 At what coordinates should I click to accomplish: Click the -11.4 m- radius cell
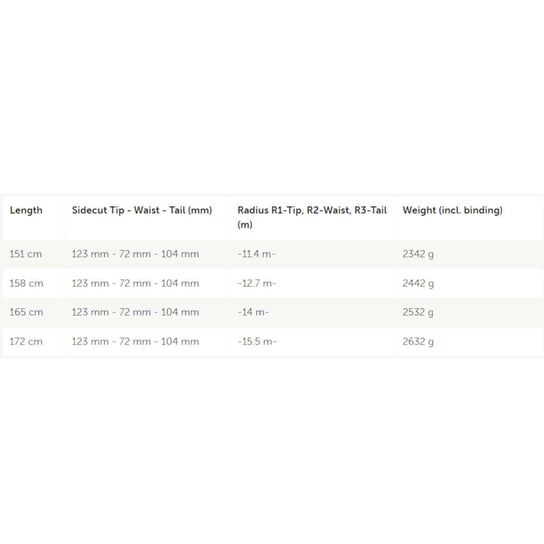coord(256,254)
